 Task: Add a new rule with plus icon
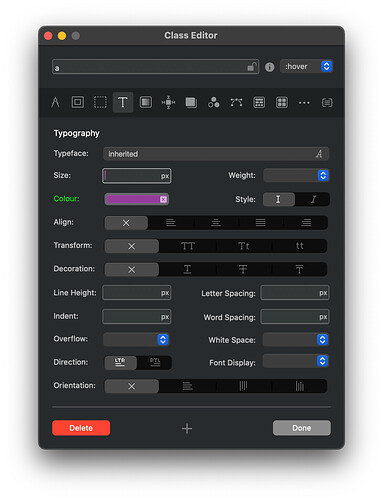tap(187, 428)
